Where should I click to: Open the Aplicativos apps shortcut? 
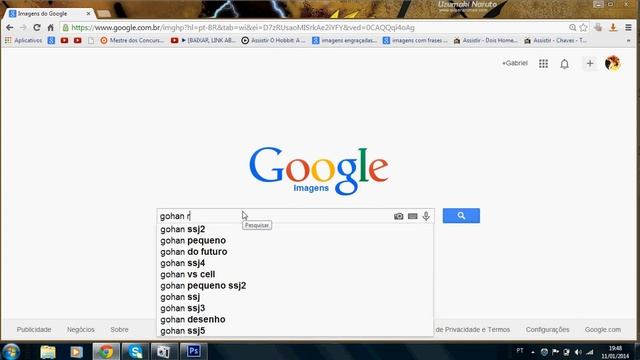[x=24, y=40]
